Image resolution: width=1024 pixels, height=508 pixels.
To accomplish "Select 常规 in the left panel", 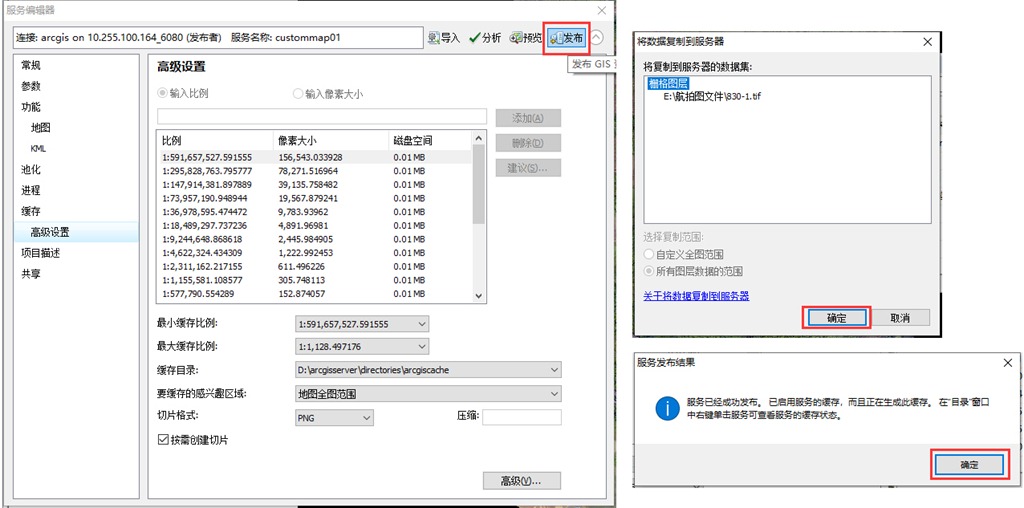I will click(31, 65).
